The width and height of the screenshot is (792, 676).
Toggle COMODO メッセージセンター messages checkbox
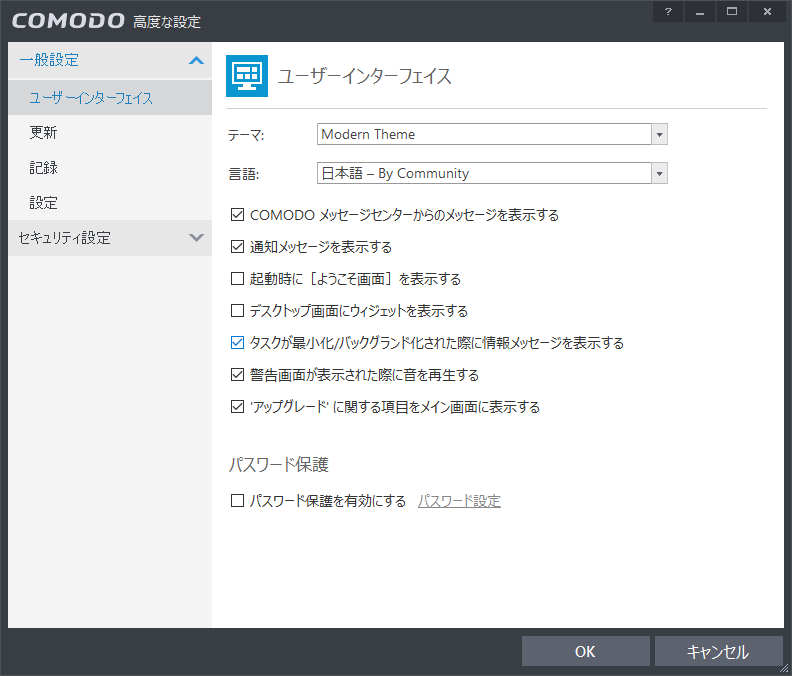pyautogui.click(x=237, y=215)
